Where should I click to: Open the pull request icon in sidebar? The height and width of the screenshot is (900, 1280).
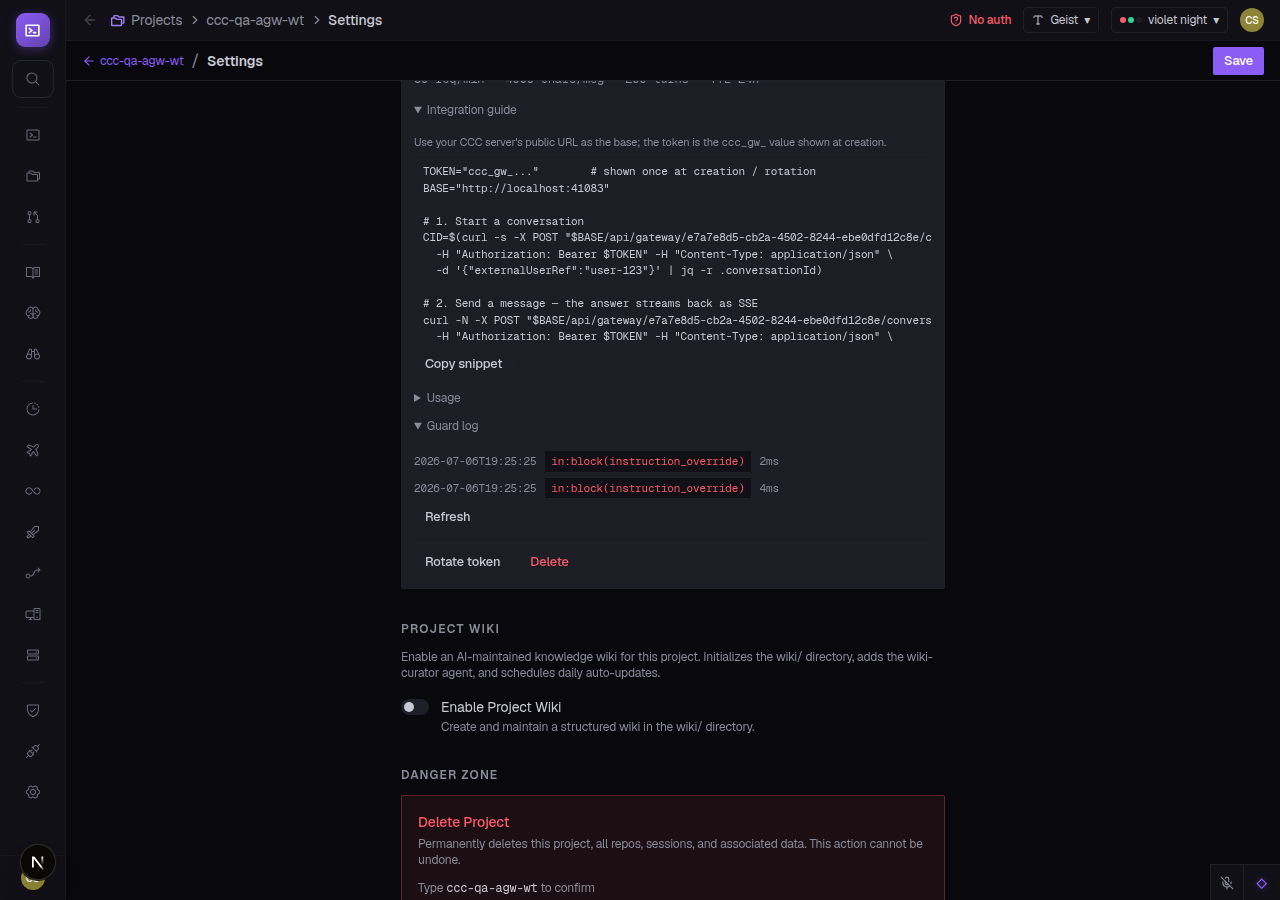[33, 217]
